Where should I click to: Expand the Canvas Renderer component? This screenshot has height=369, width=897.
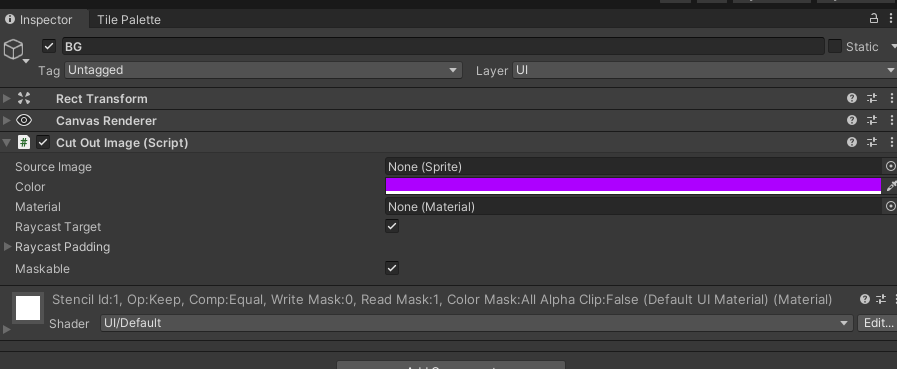coord(7,120)
